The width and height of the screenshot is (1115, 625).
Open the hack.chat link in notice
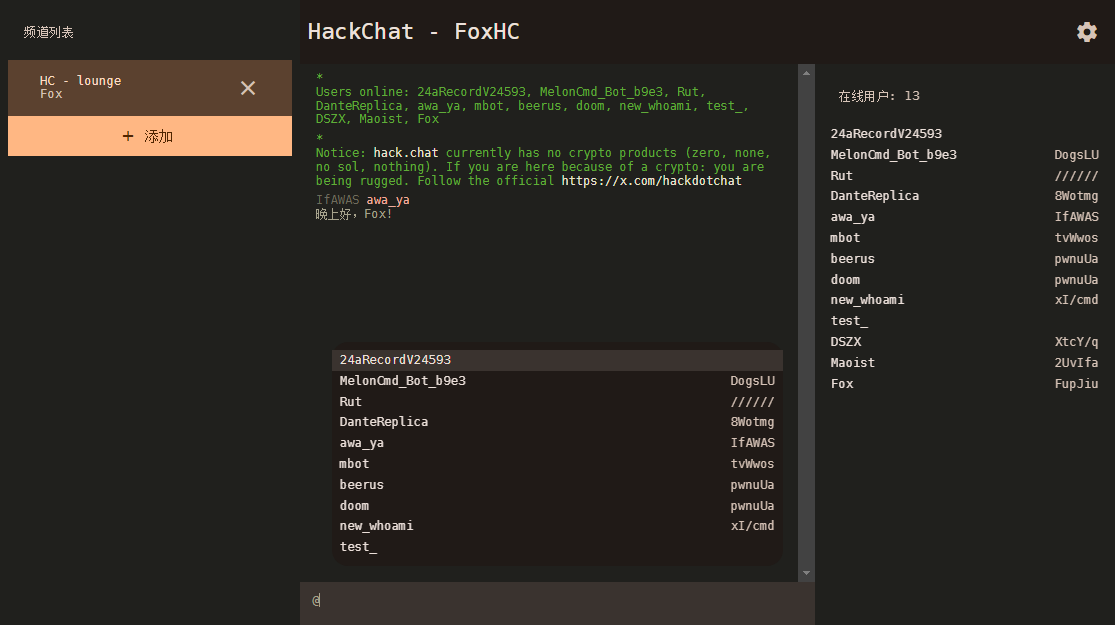[405, 153]
